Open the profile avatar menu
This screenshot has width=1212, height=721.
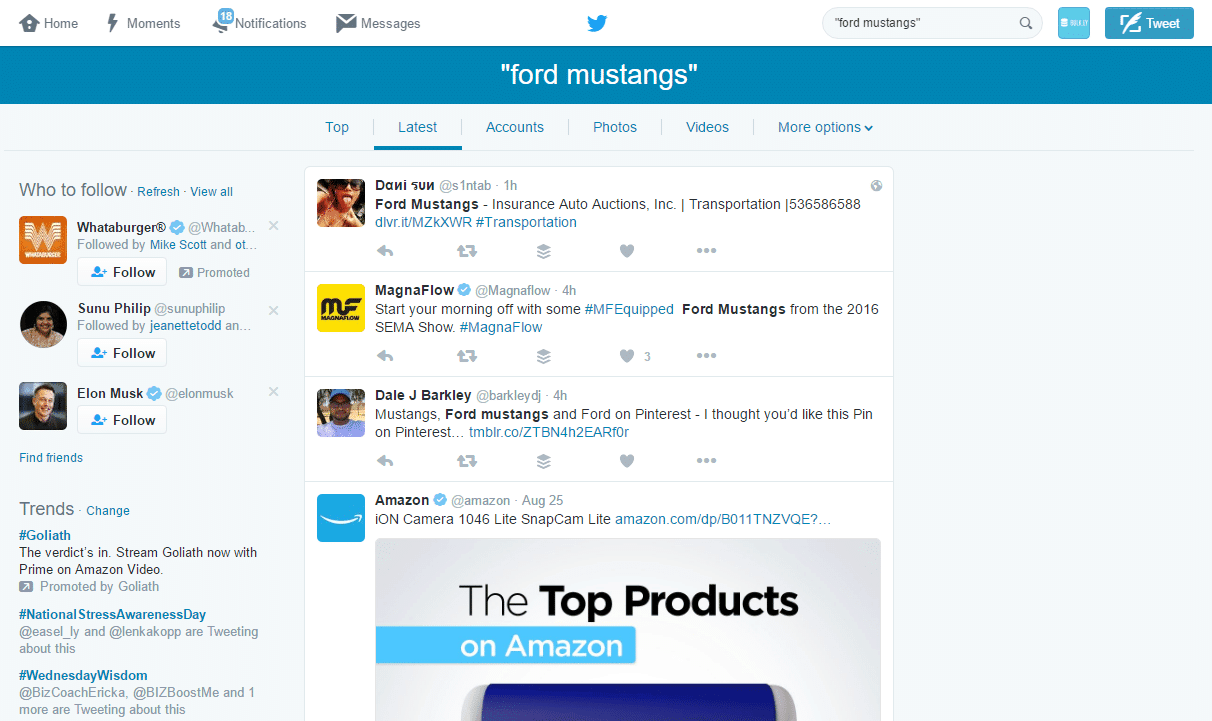[x=1073, y=23]
